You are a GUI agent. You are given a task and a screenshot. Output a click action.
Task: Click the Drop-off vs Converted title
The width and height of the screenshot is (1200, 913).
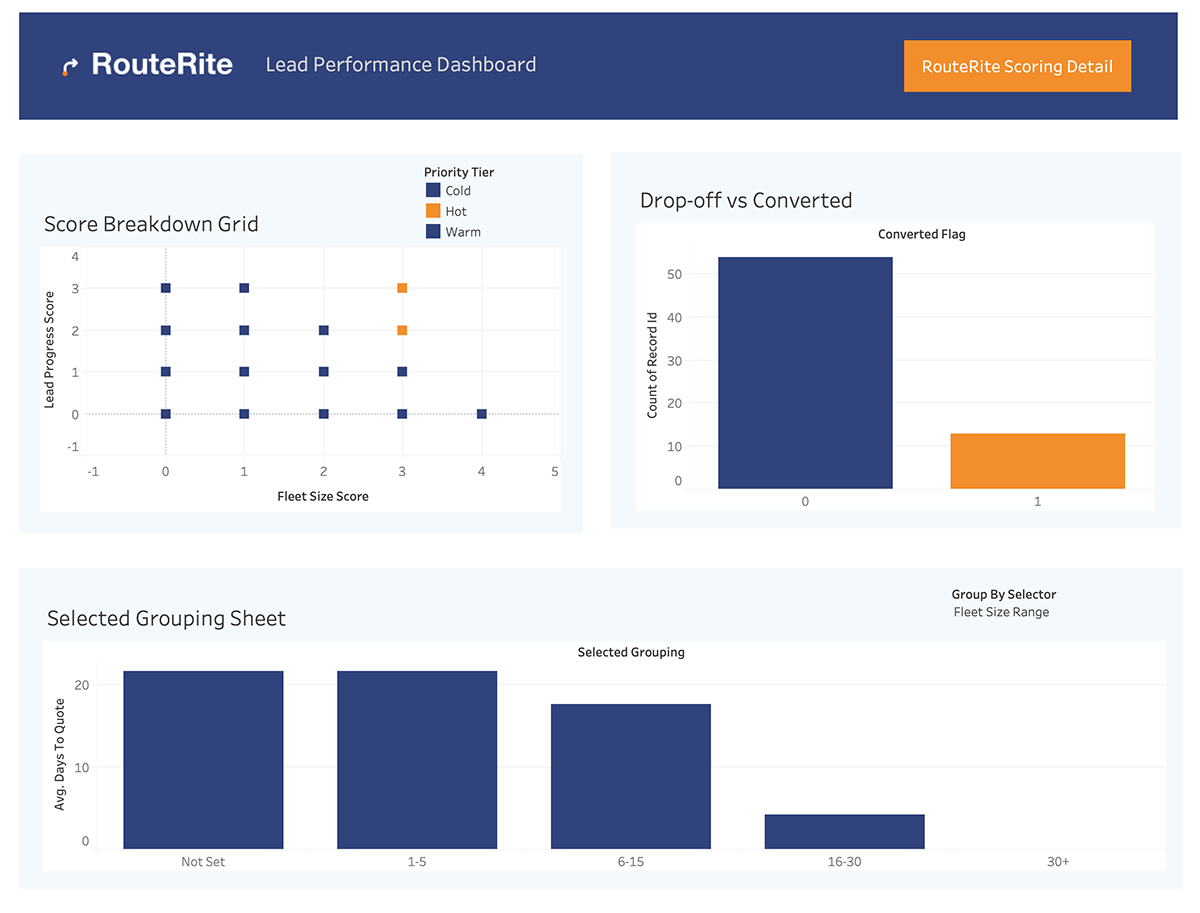click(746, 200)
